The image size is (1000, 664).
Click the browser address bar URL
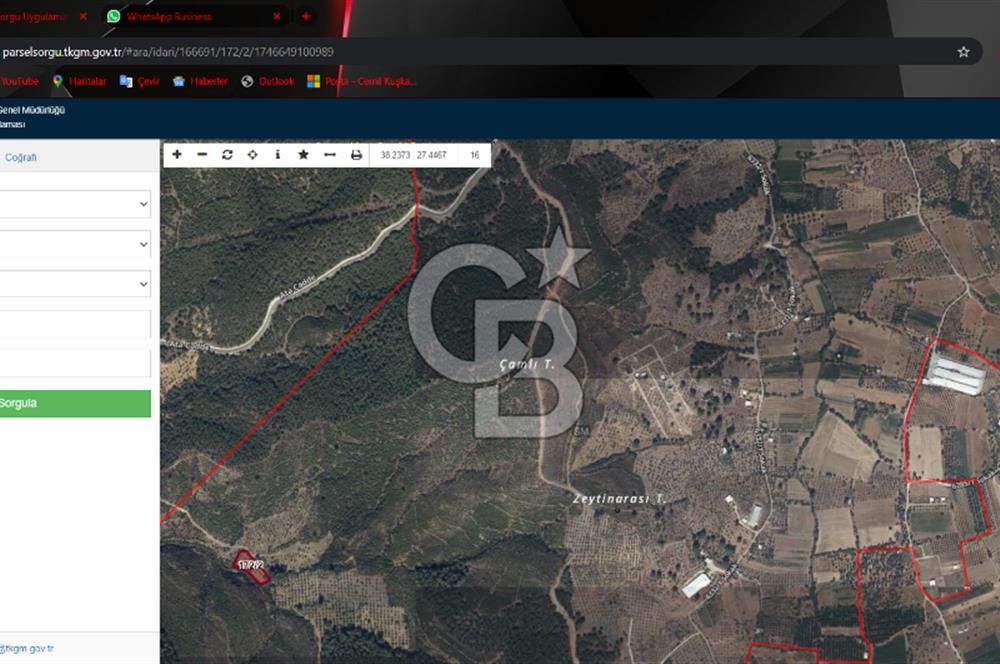click(167, 52)
